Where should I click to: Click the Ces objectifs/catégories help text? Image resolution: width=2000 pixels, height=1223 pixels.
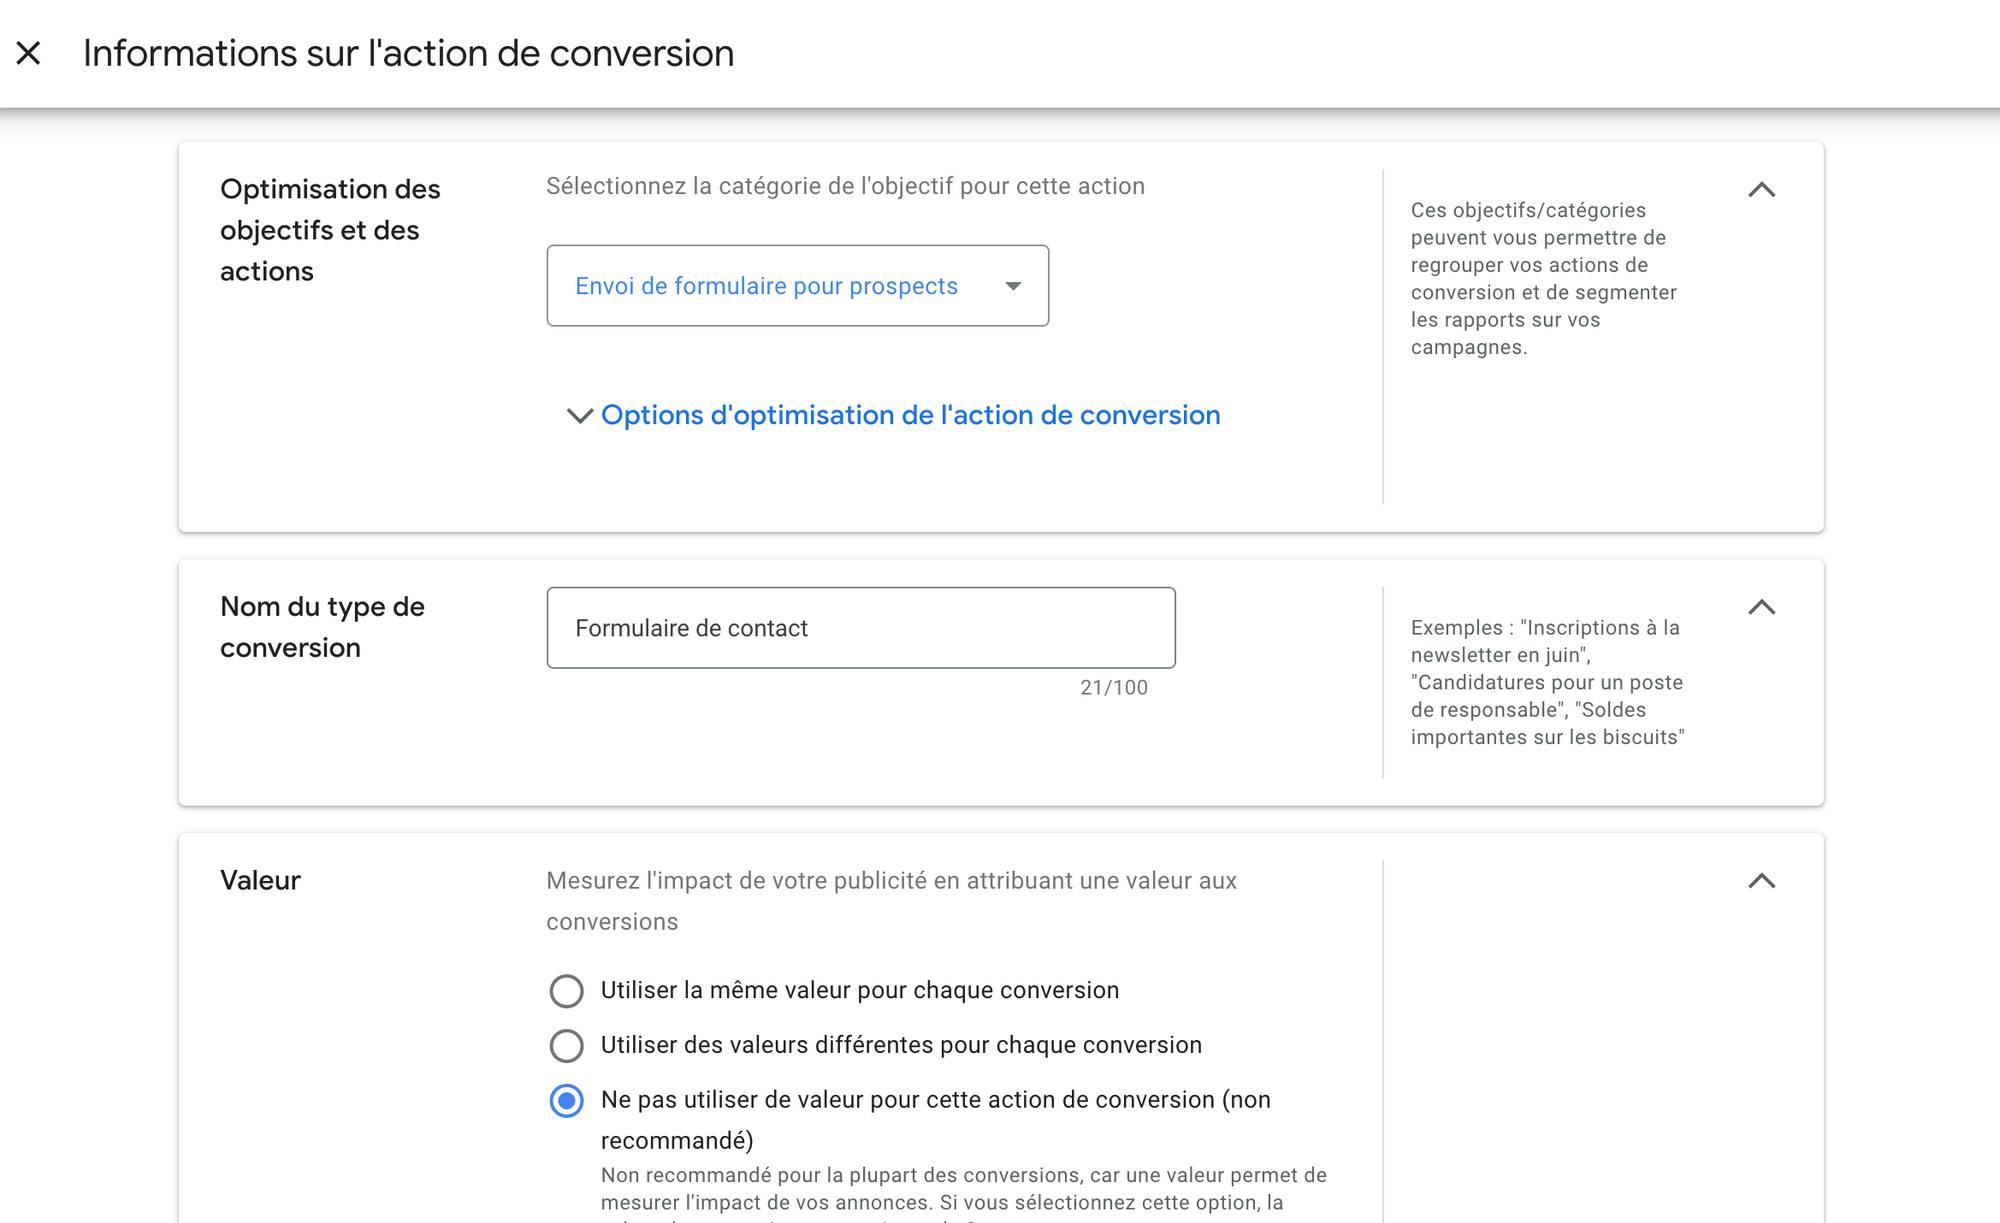click(1544, 279)
